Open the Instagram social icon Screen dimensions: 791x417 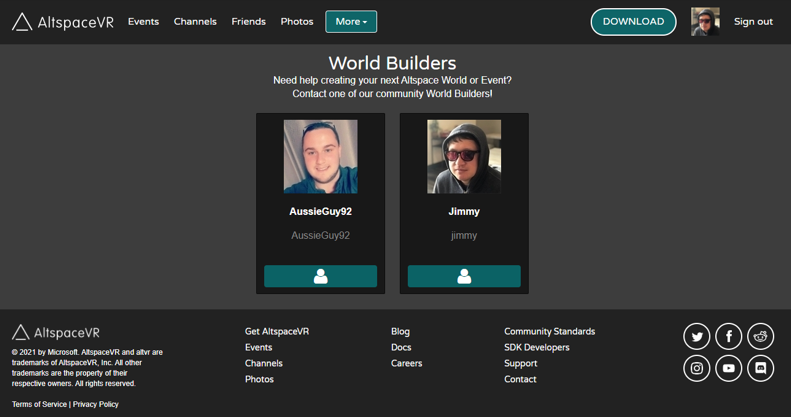[x=697, y=368]
